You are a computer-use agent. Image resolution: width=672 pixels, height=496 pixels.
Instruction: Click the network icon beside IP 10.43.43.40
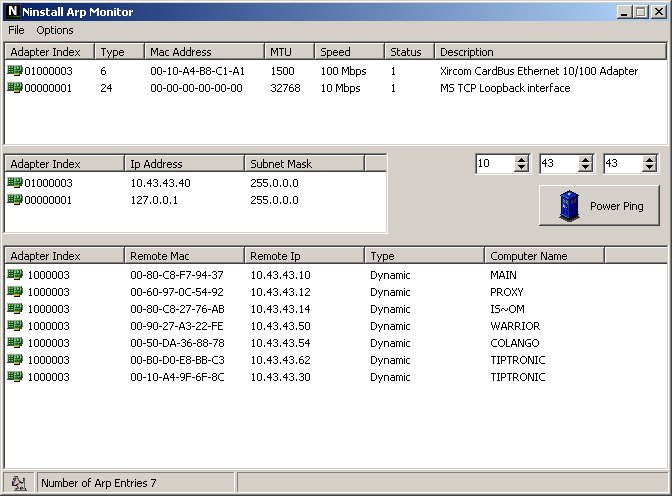[15, 183]
